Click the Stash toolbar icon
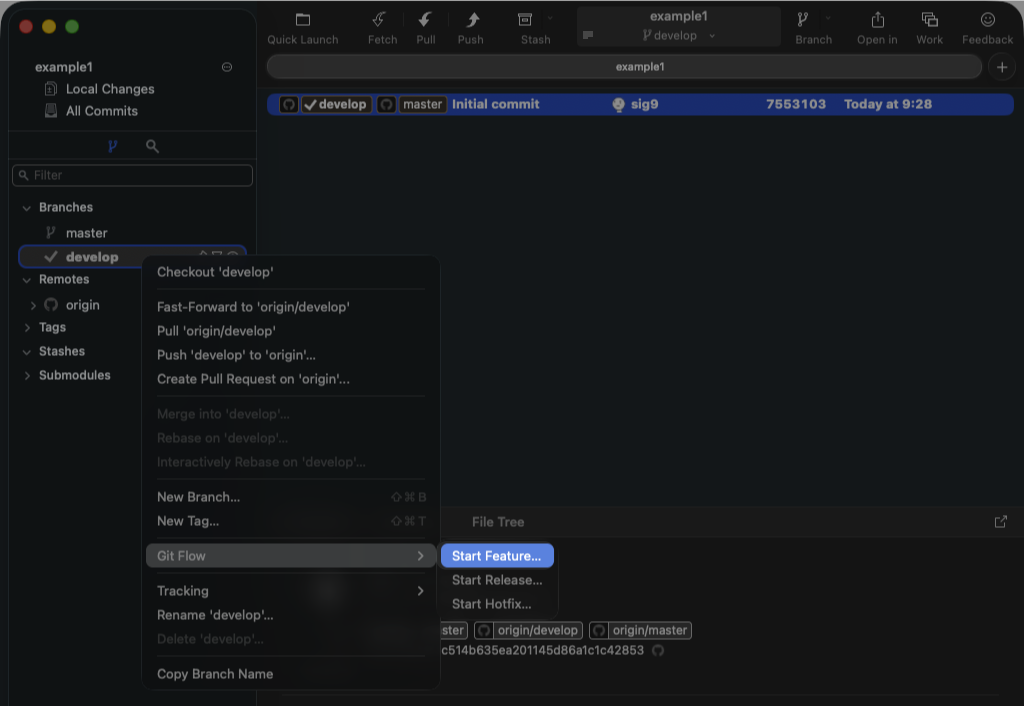The width and height of the screenshot is (1024, 706). pyautogui.click(x=525, y=20)
